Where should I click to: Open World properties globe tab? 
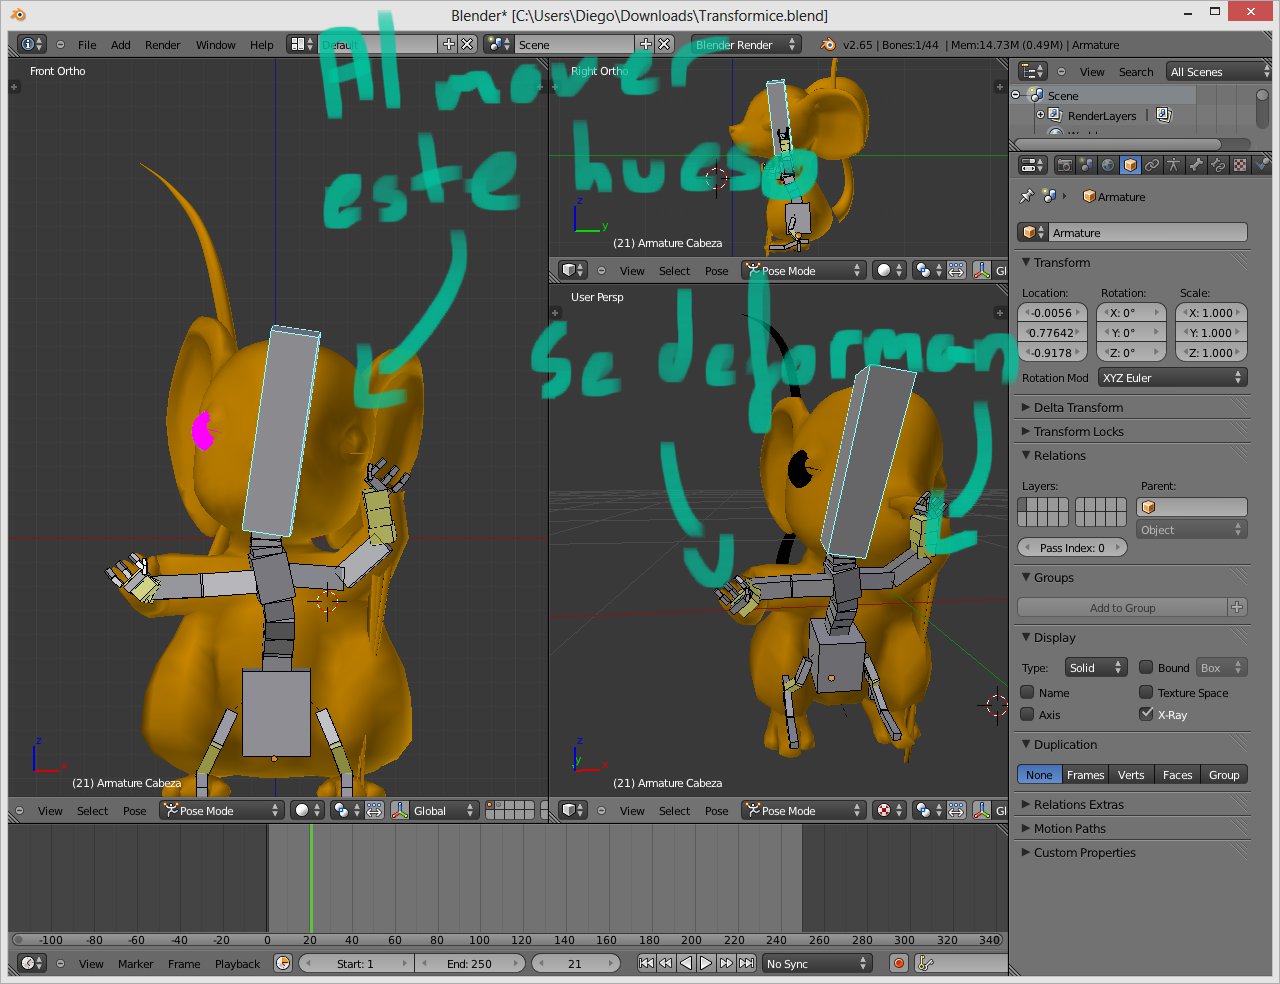[1108, 165]
